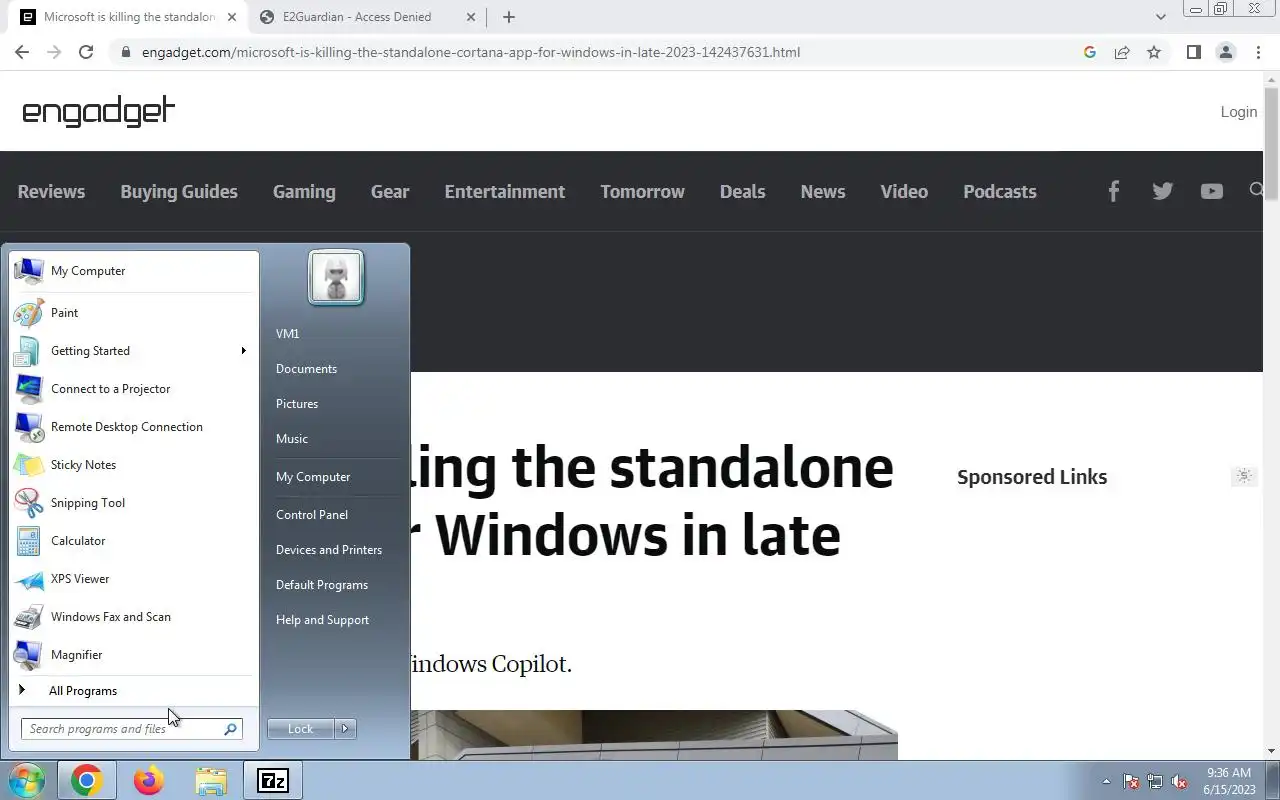1280x800 pixels.
Task: Bookmark this page with star icon
Action: pos(1154,52)
